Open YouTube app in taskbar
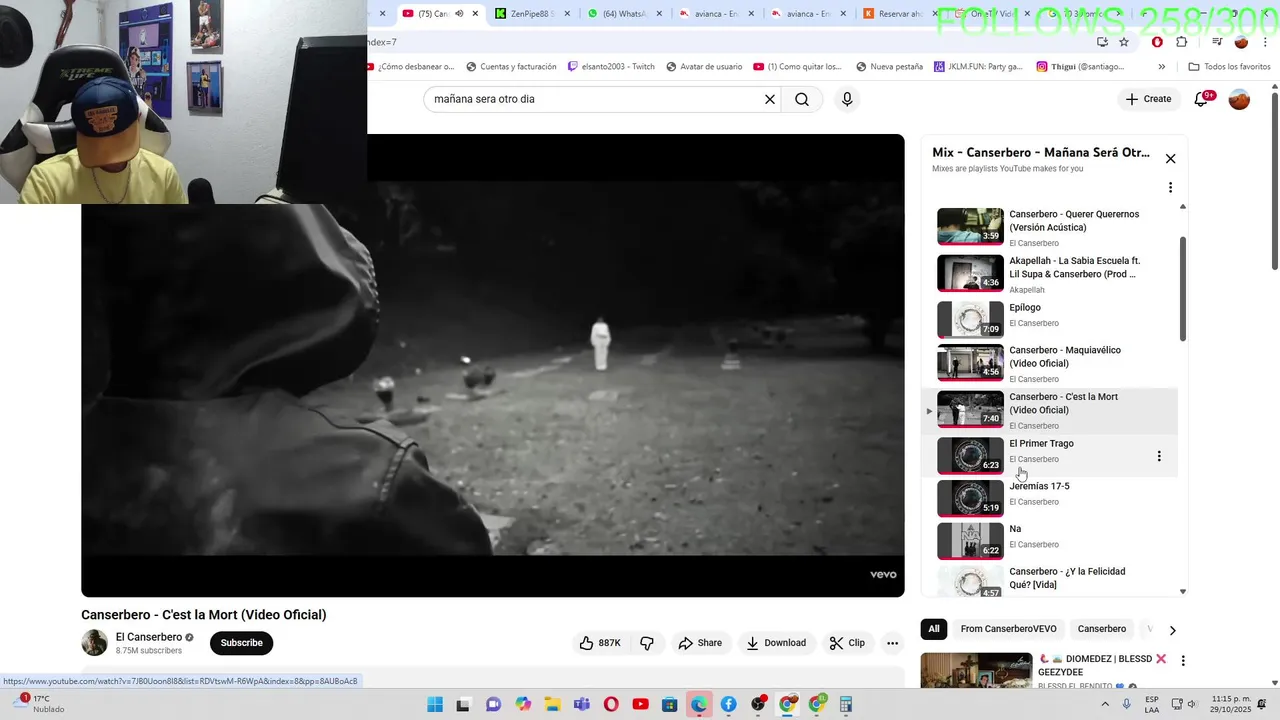Viewport: 1280px width, 720px height. click(x=640, y=705)
